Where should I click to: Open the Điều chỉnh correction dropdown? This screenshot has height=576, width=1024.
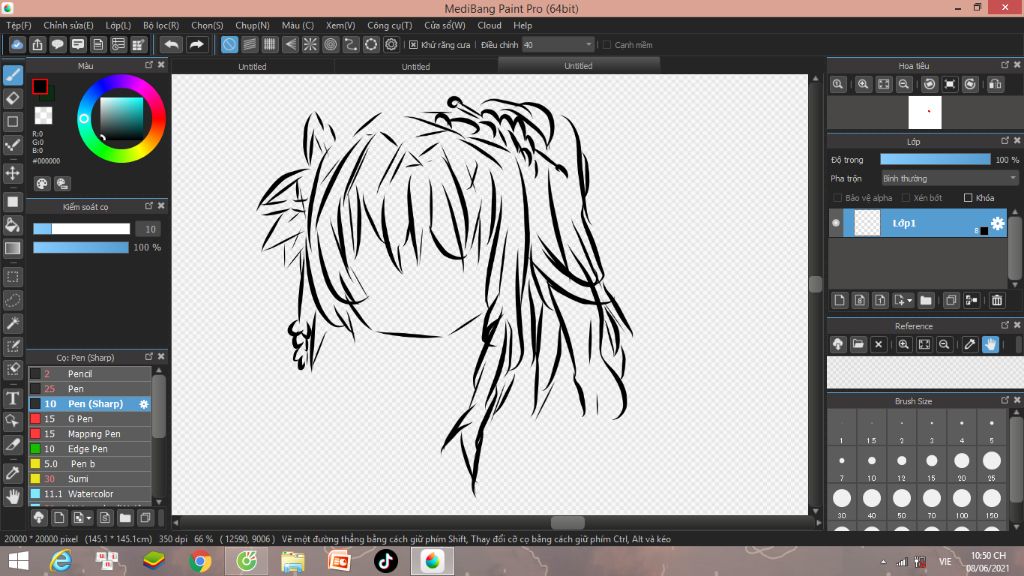click(558, 45)
